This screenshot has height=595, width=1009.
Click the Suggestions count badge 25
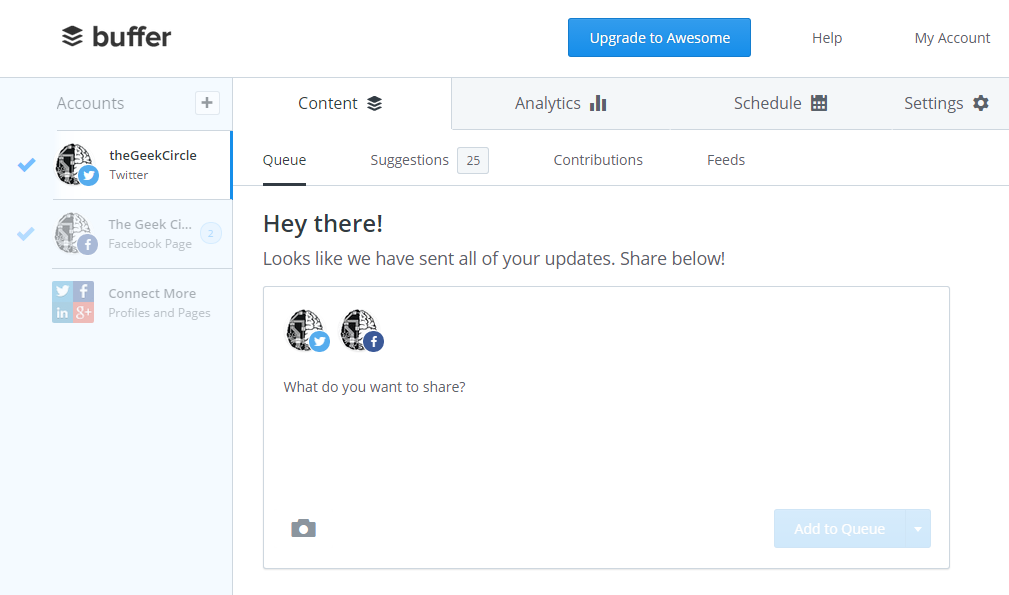[473, 161]
